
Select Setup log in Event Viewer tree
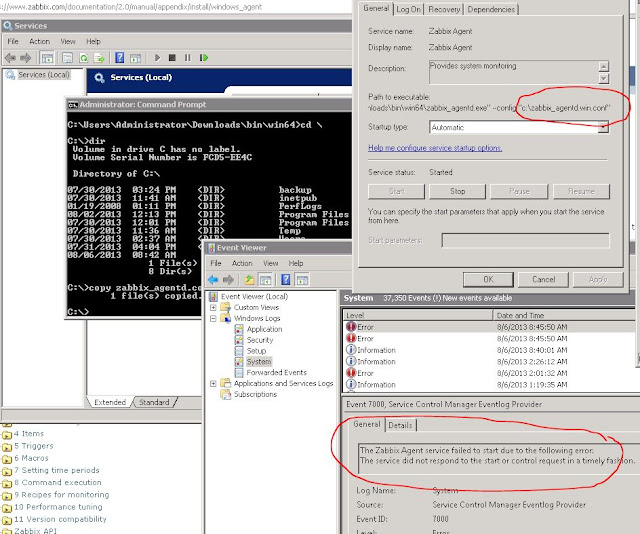[x=256, y=351]
